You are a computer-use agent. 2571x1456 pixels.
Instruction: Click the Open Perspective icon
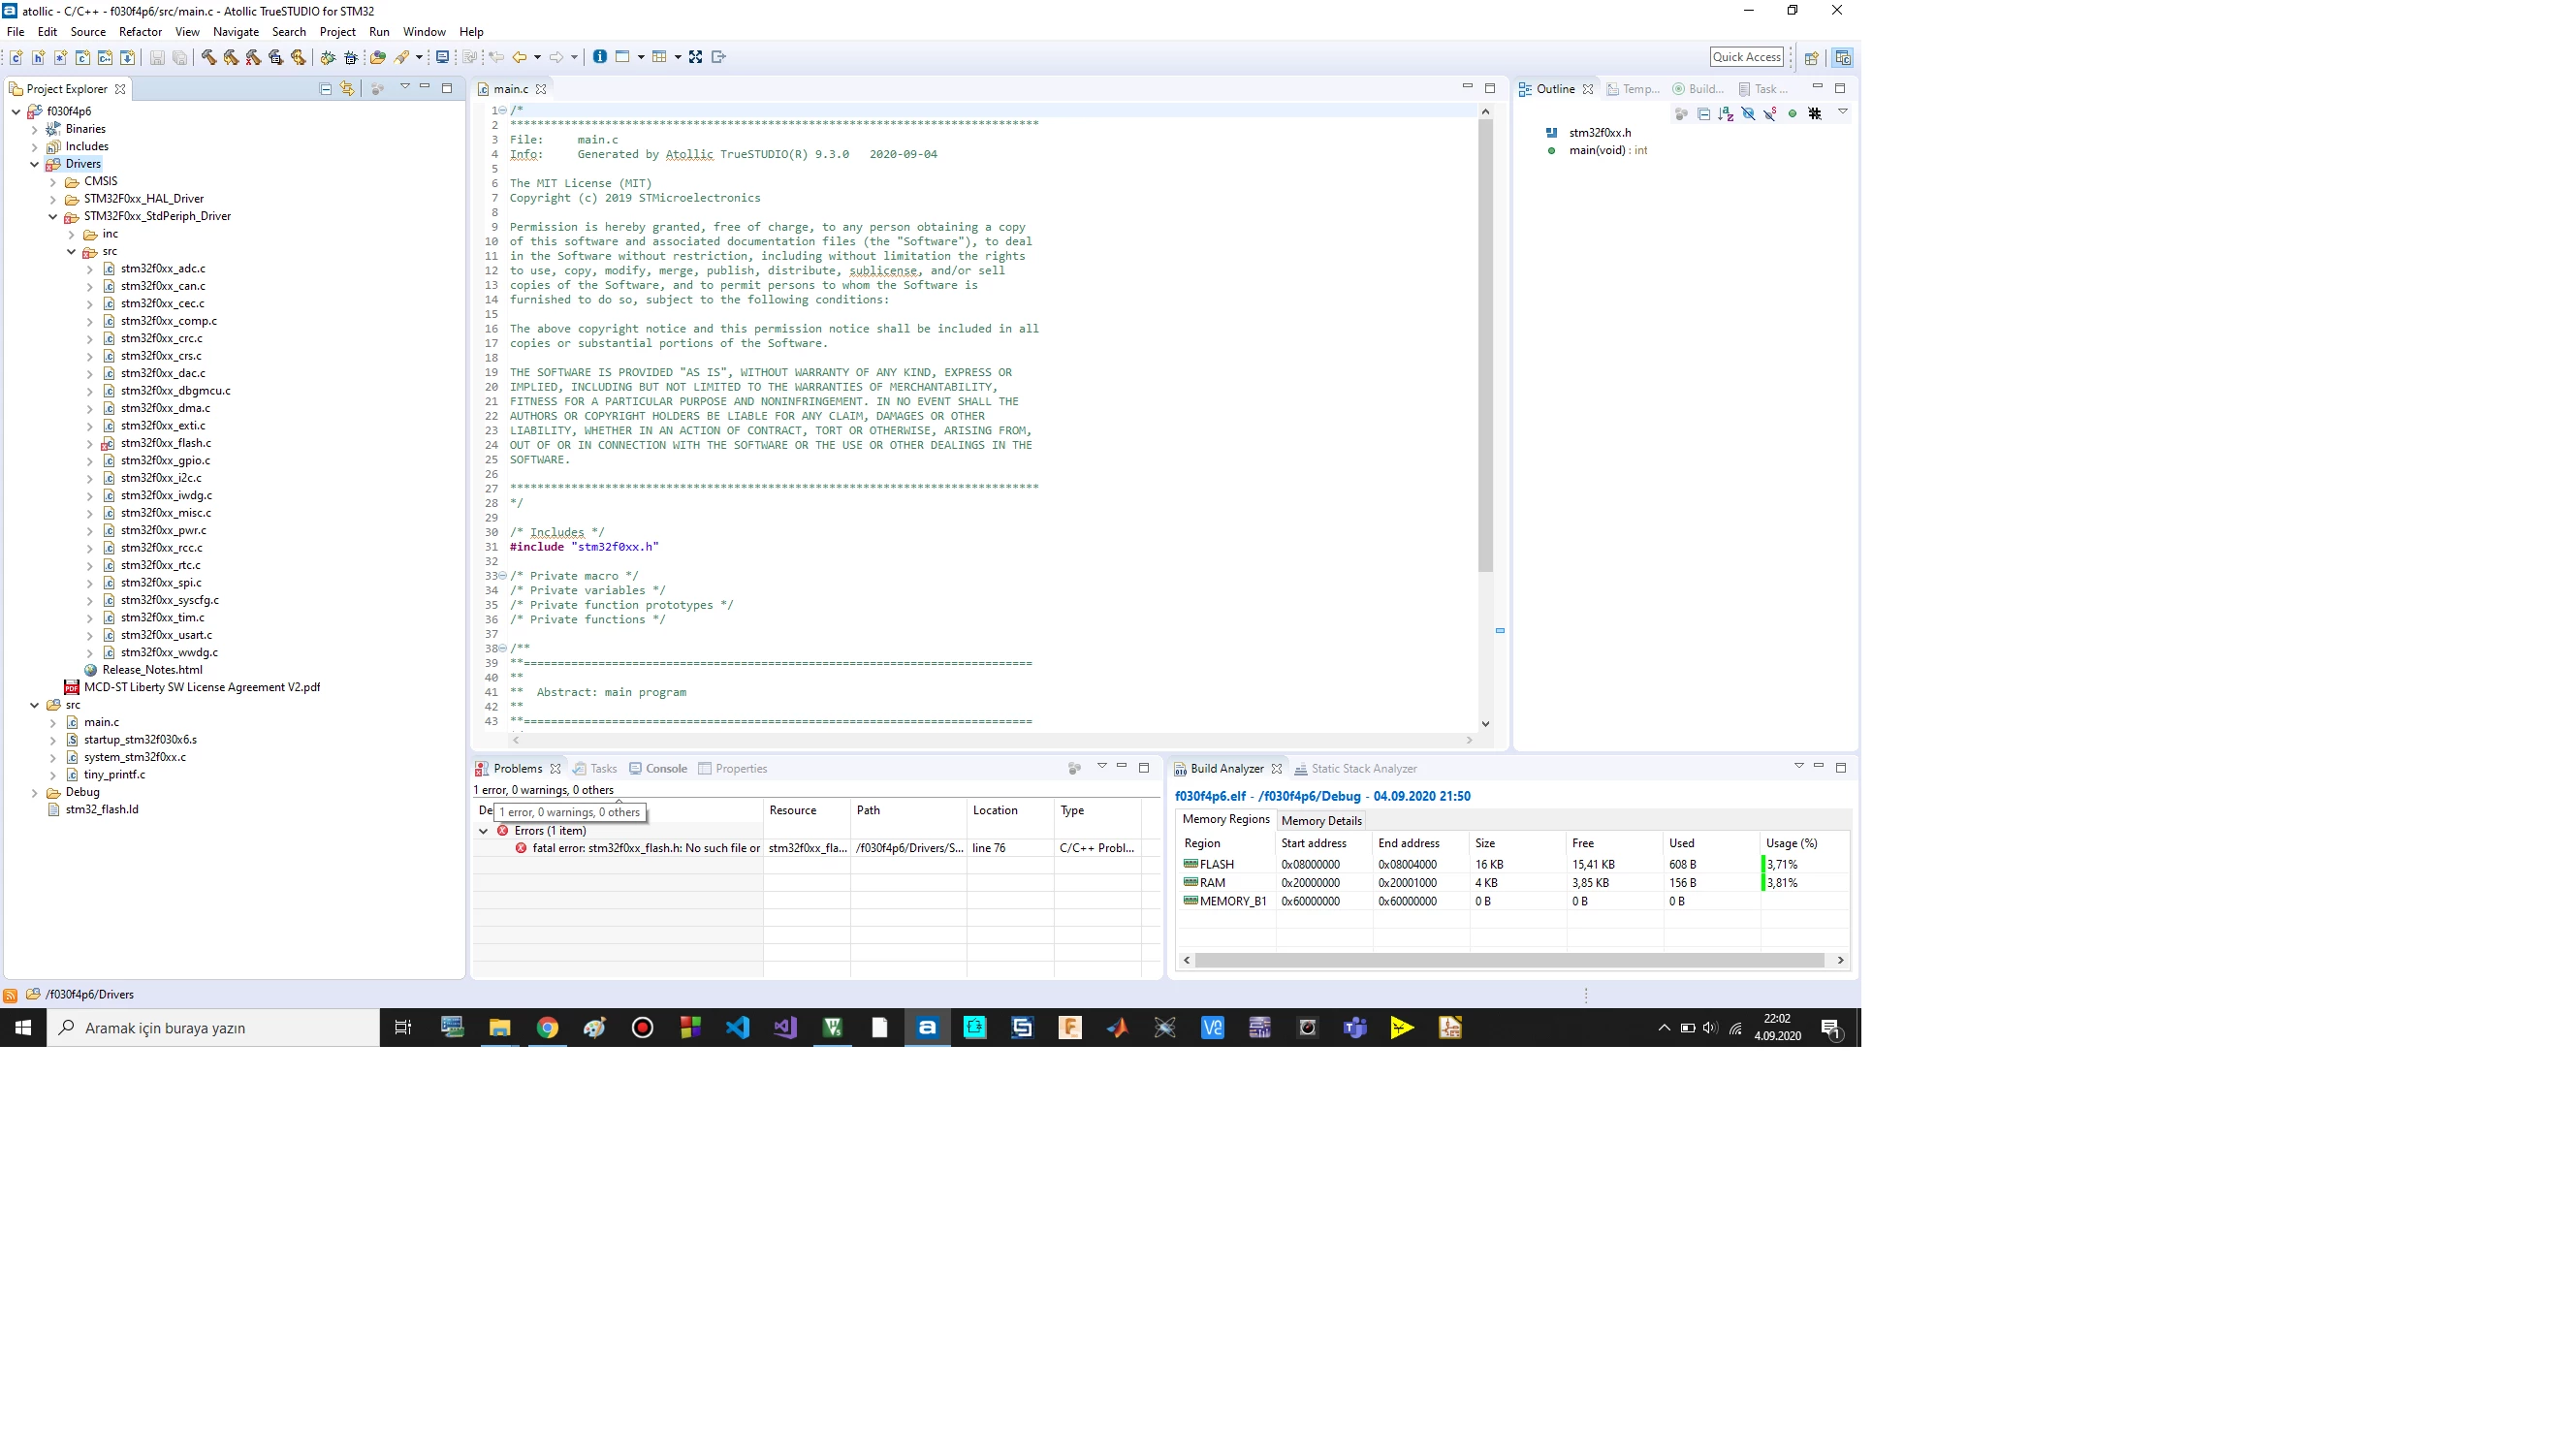pyautogui.click(x=1811, y=57)
